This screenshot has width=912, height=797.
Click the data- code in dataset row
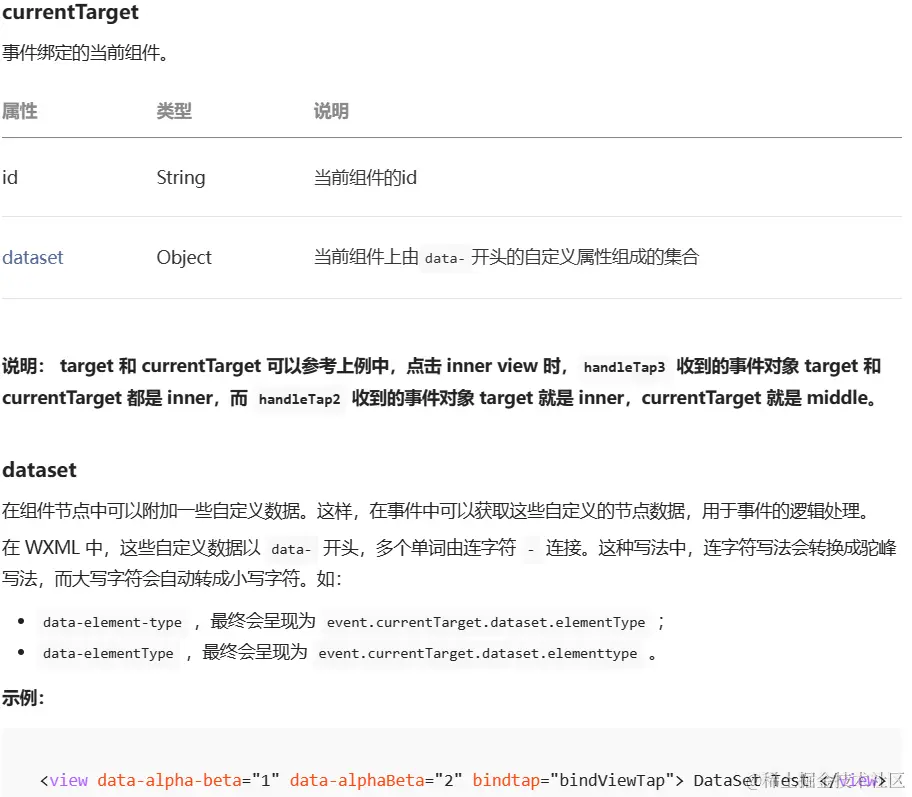pos(444,258)
